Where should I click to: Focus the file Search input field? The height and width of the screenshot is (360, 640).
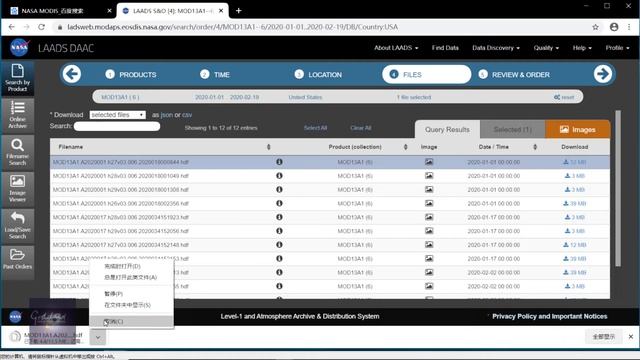[x=117, y=127]
